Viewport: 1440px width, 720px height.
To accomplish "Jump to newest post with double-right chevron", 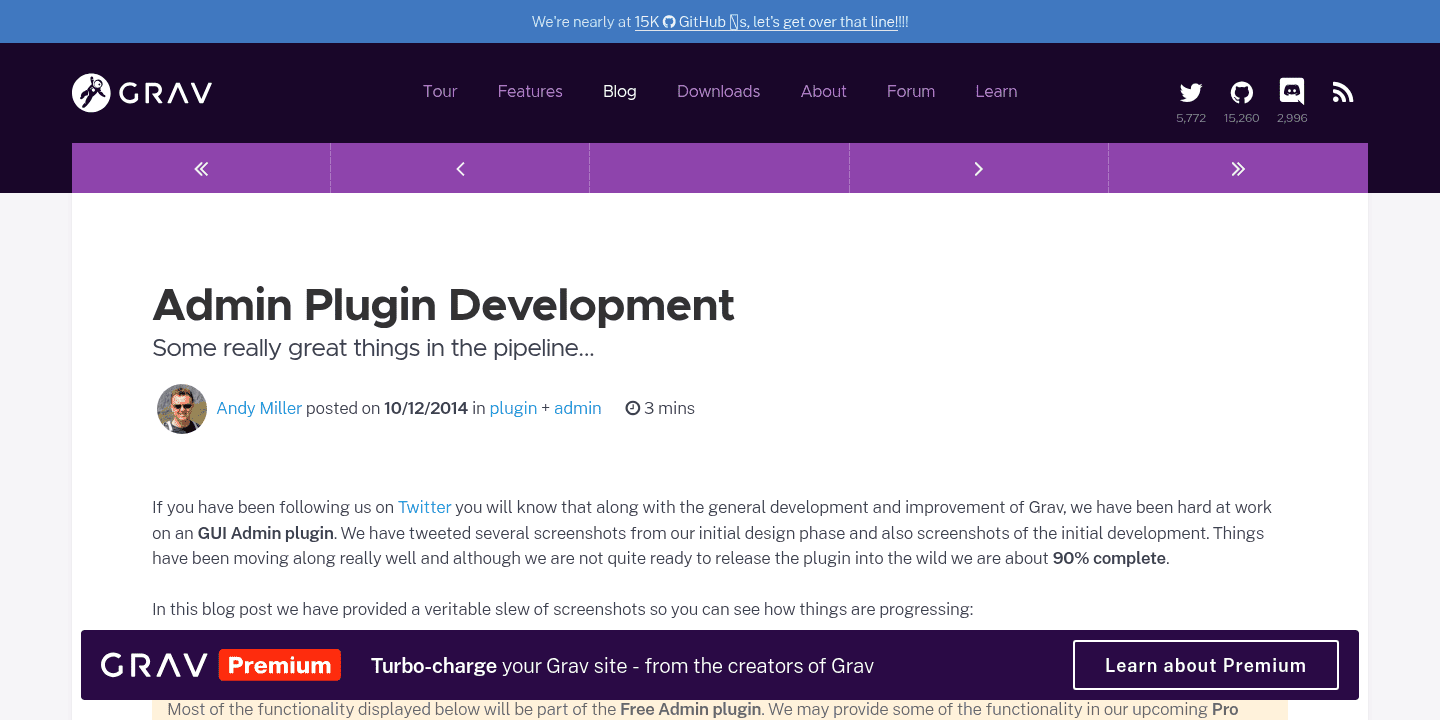I will pyautogui.click(x=1238, y=168).
